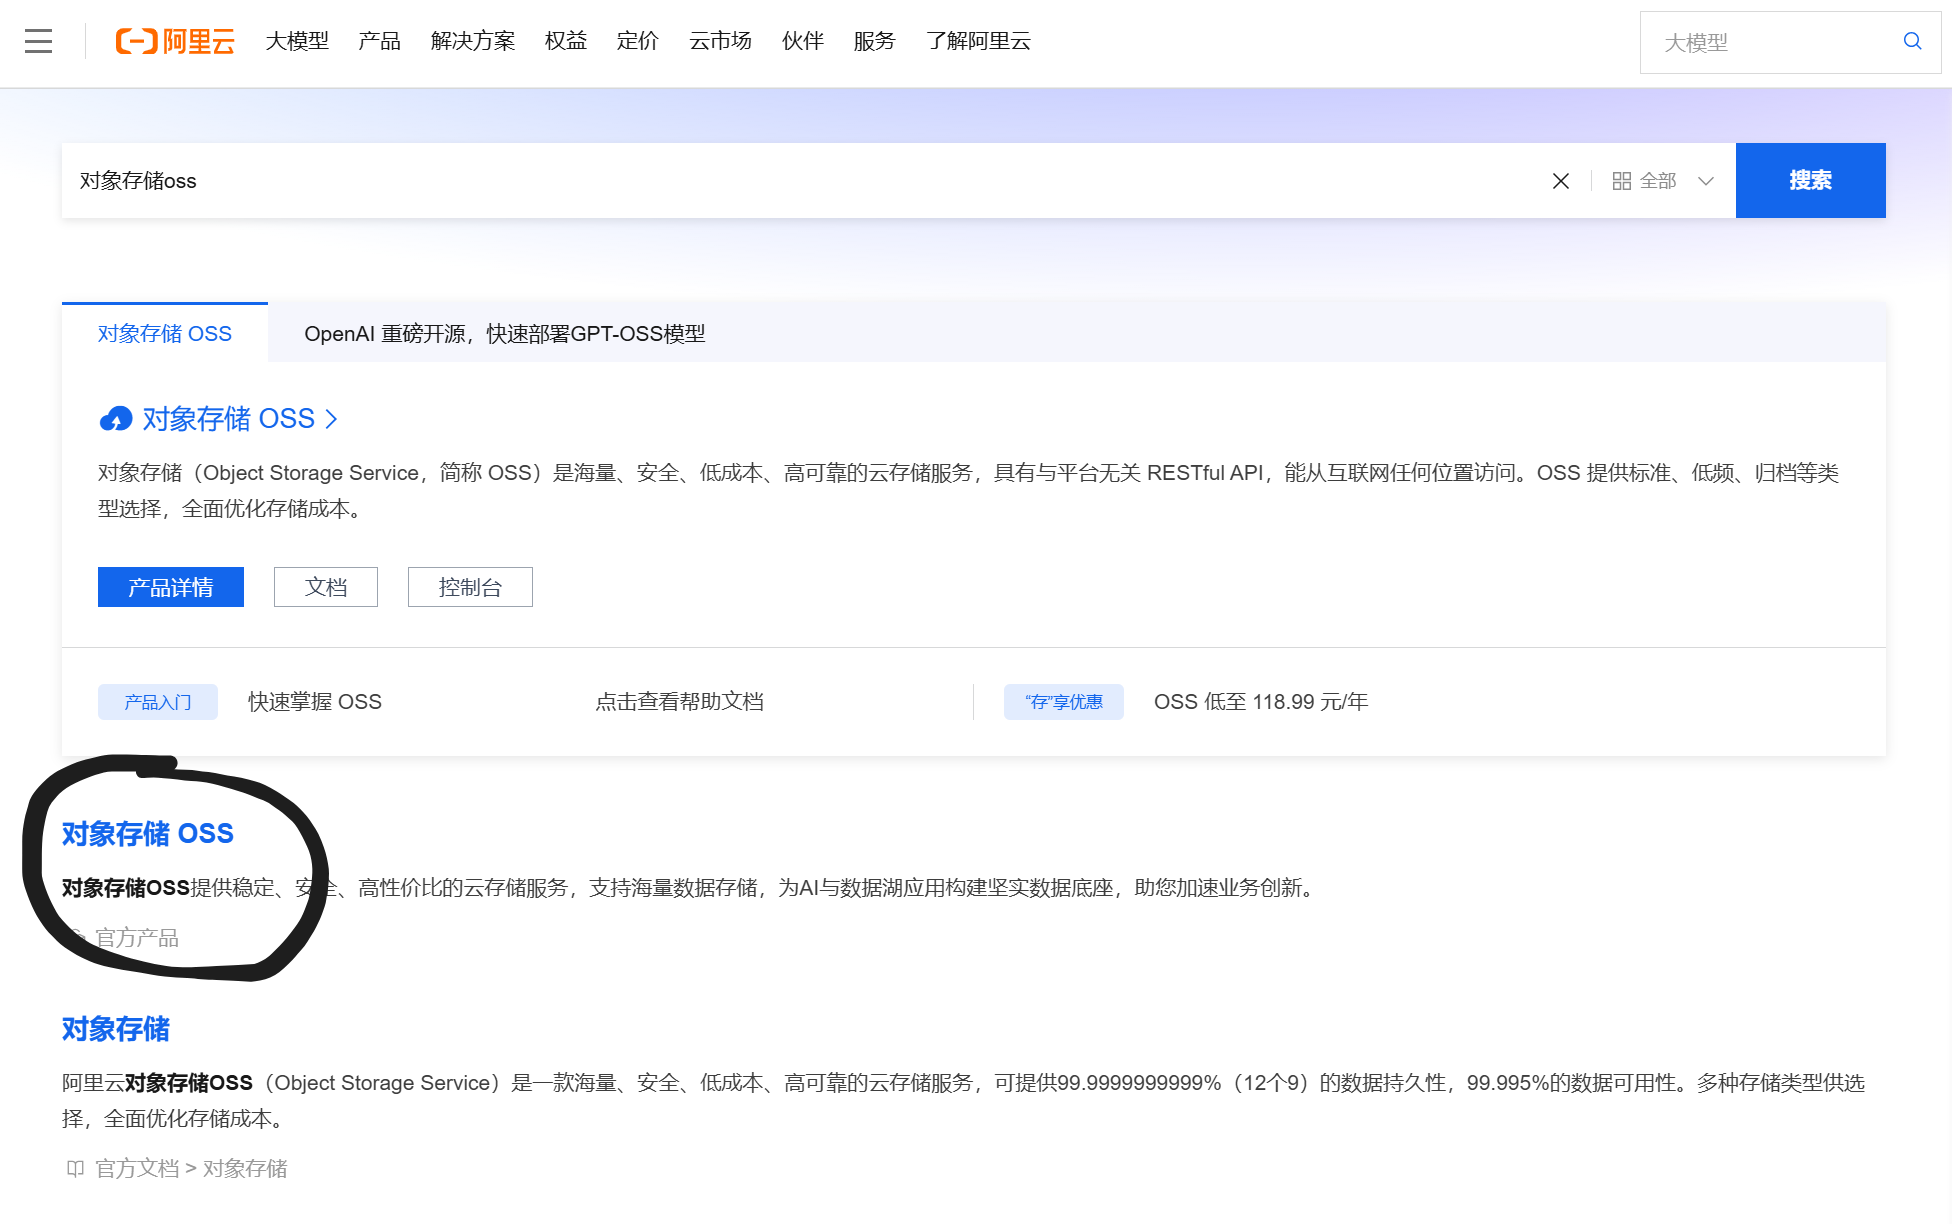Open the 解决方案 navigation menu
Image resolution: width=1952 pixels, height=1224 pixels.
(x=472, y=41)
